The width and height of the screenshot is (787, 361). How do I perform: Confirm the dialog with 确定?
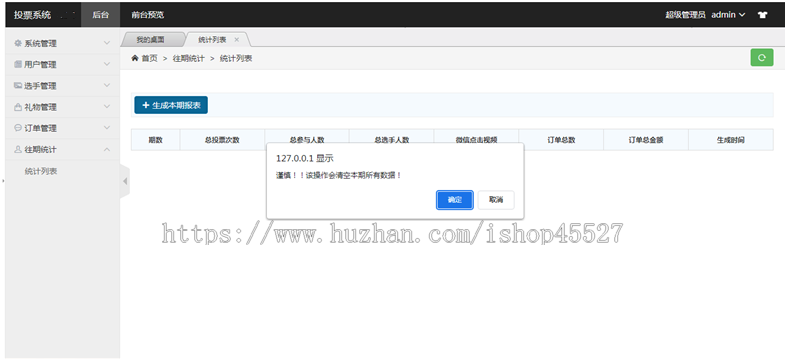click(455, 200)
